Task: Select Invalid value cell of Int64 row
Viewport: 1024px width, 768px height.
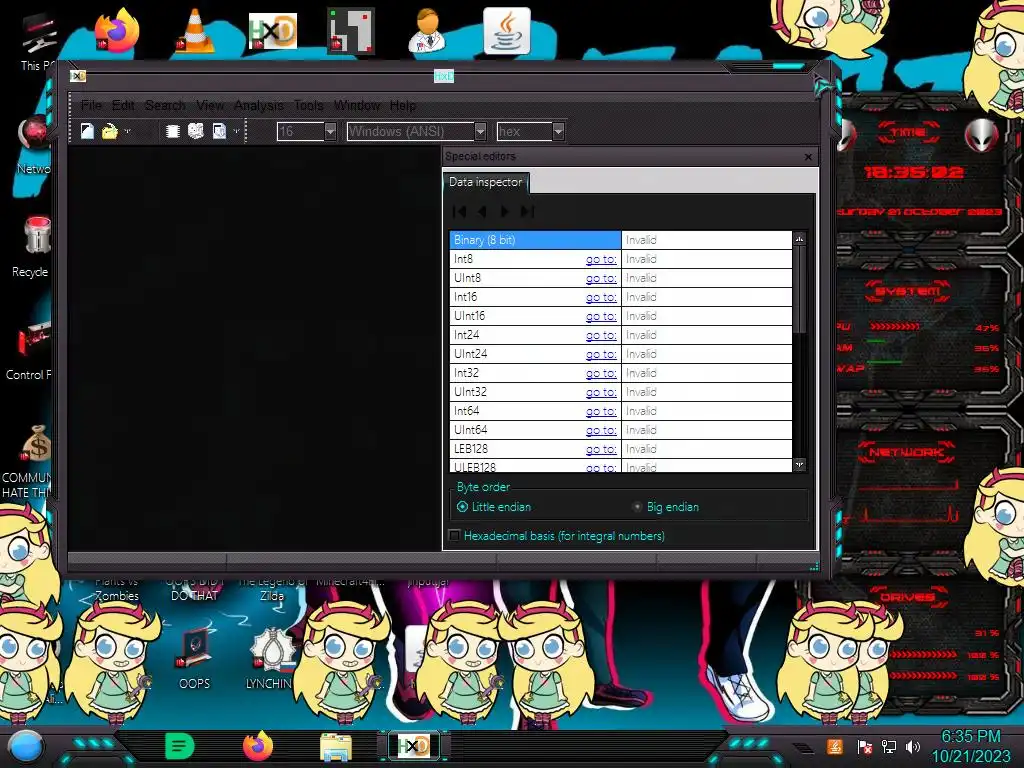Action: coord(707,411)
